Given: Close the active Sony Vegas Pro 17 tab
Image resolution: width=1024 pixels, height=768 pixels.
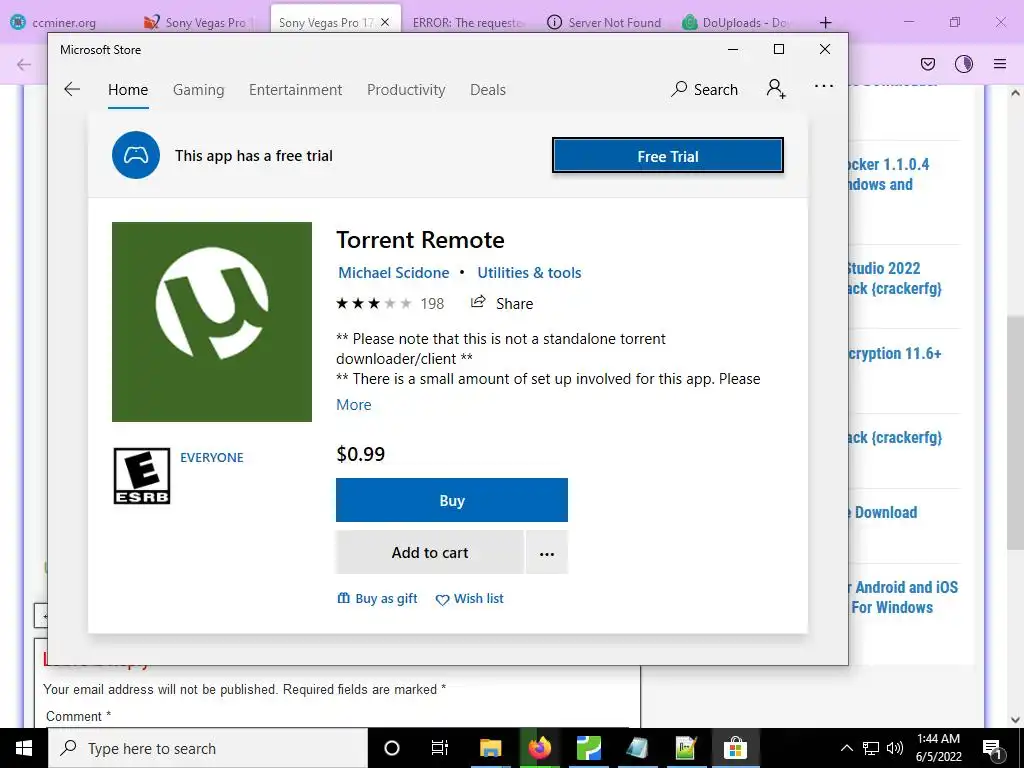Looking at the screenshot, I should [385, 22].
